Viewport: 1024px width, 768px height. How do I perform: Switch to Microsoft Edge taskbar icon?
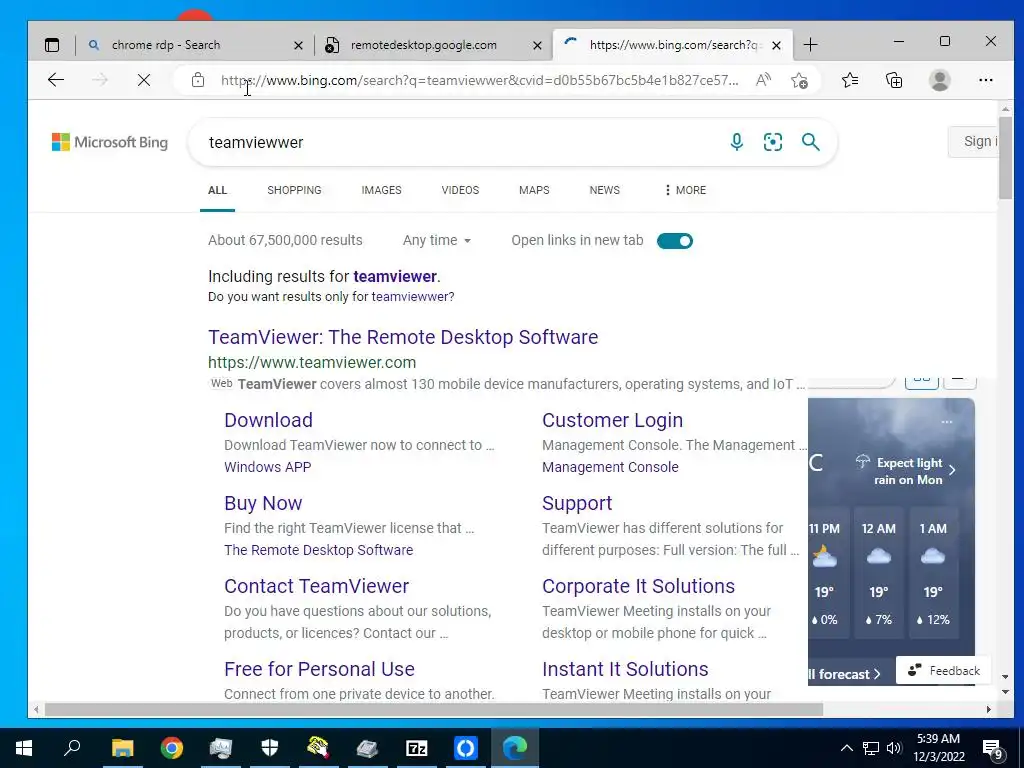(x=515, y=748)
